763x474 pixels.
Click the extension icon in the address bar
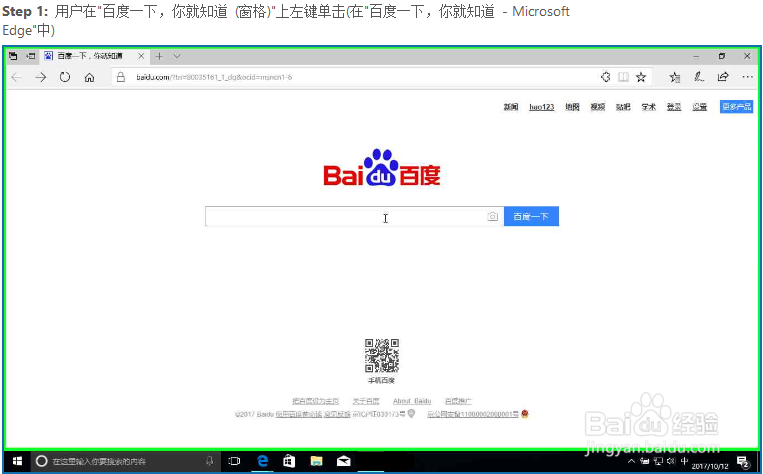pyautogui.click(x=605, y=77)
